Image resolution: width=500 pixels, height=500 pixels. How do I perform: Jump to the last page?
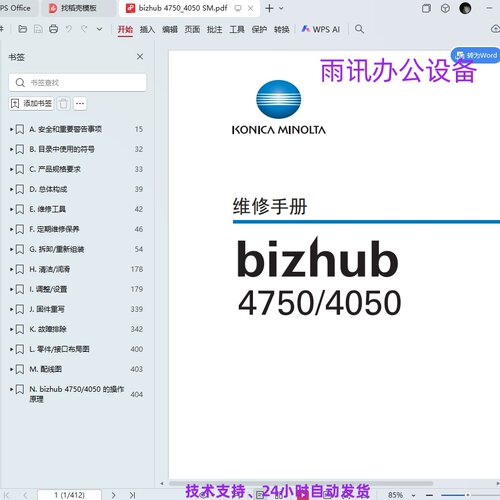[132, 495]
